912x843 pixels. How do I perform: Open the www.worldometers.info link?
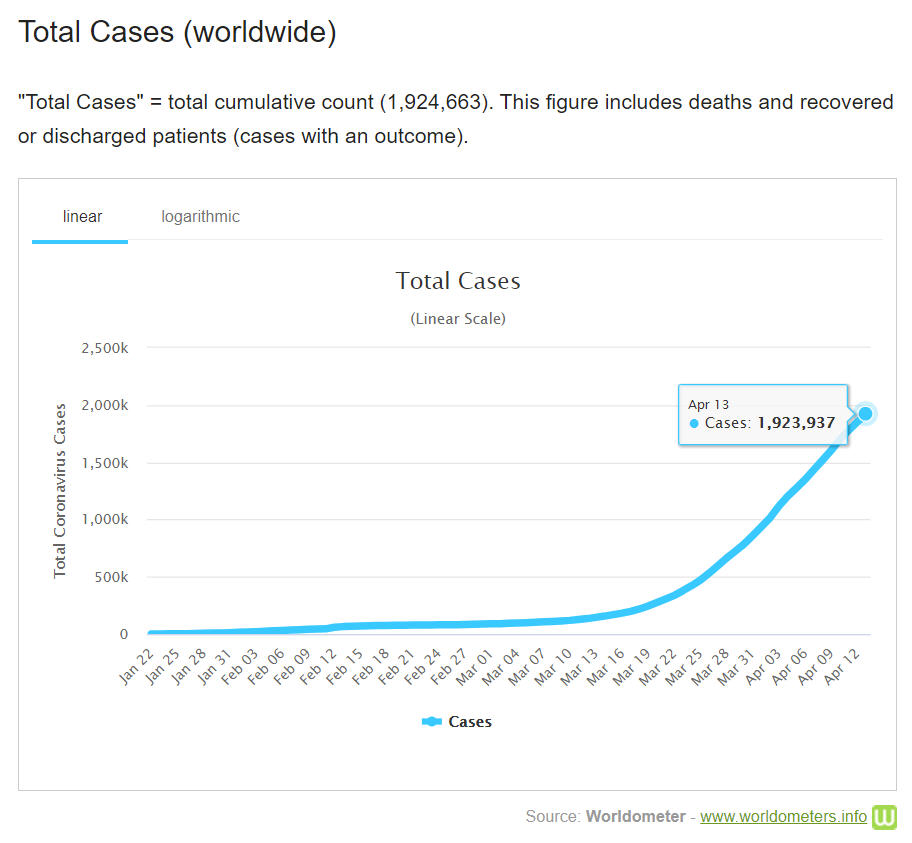783,817
